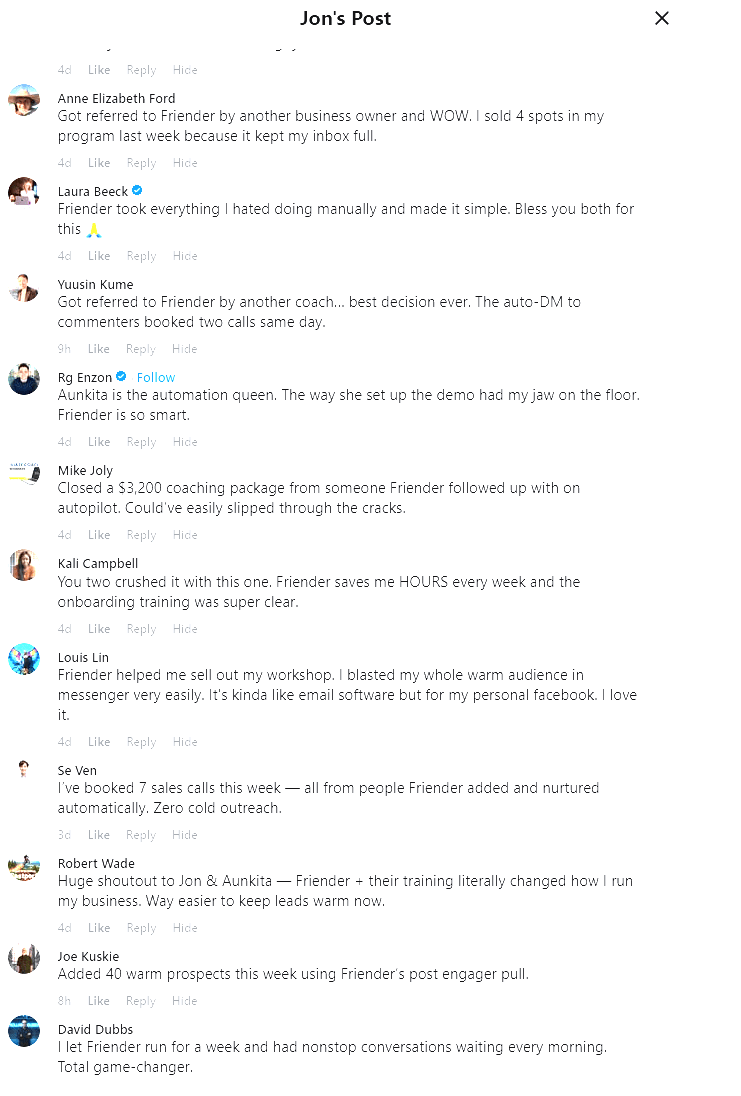Open Louis Lin's avatar
Screen dimensions: 741x1096
[x=24, y=659]
